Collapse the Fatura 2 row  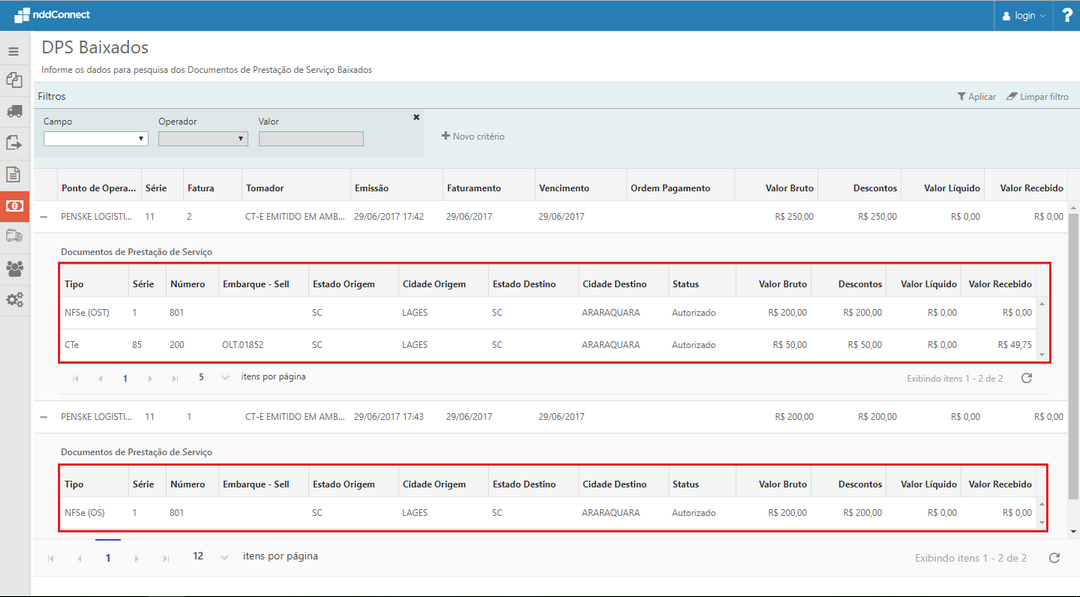pyautogui.click(x=44, y=216)
